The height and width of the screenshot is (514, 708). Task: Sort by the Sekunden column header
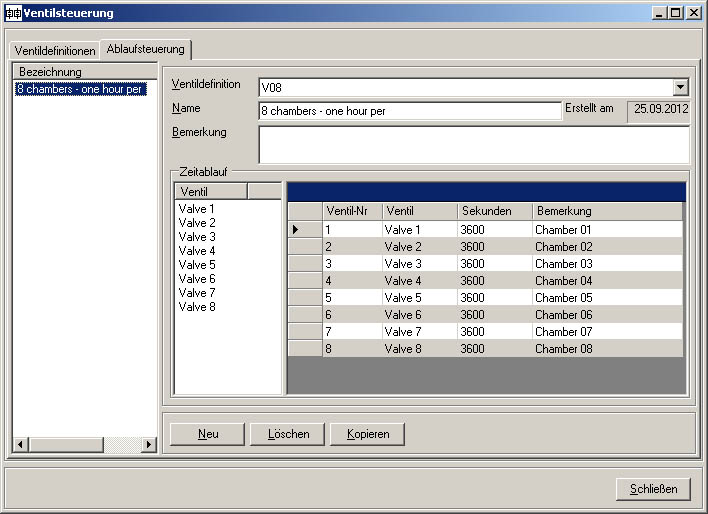(x=494, y=211)
